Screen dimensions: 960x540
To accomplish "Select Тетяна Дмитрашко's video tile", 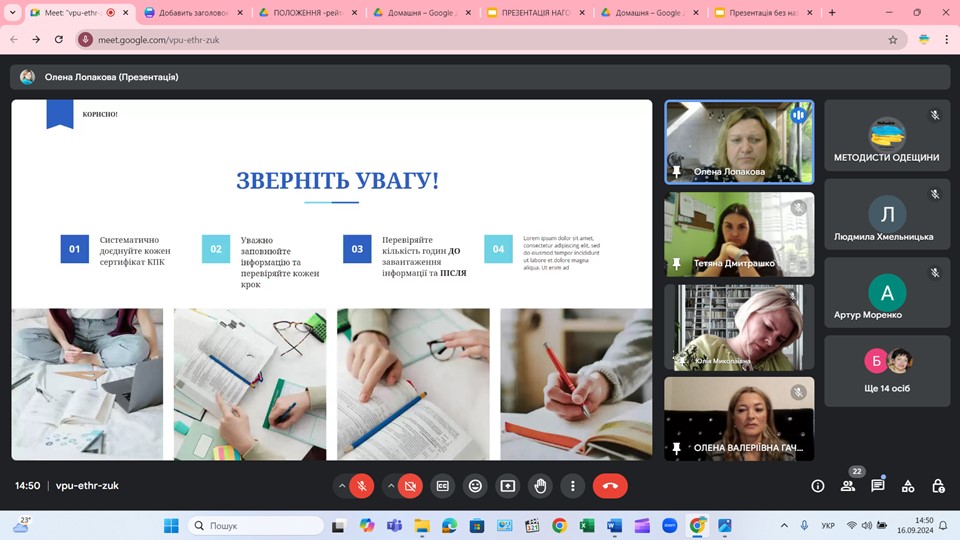I will tap(739, 234).
